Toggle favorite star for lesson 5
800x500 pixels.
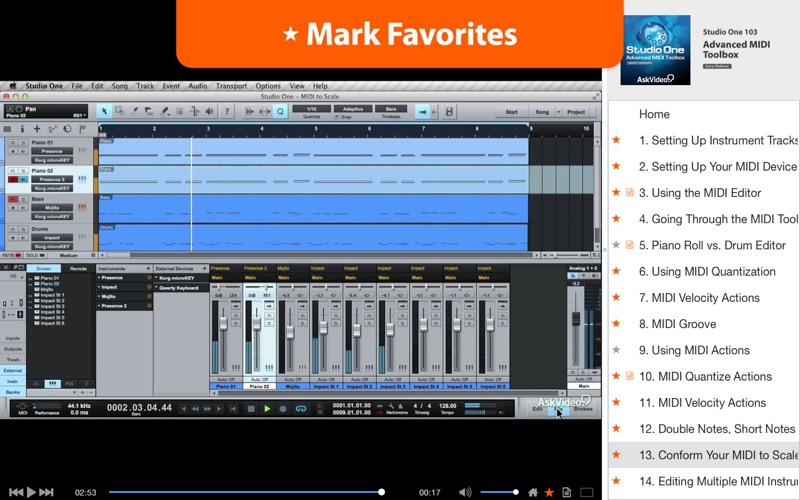click(x=616, y=245)
